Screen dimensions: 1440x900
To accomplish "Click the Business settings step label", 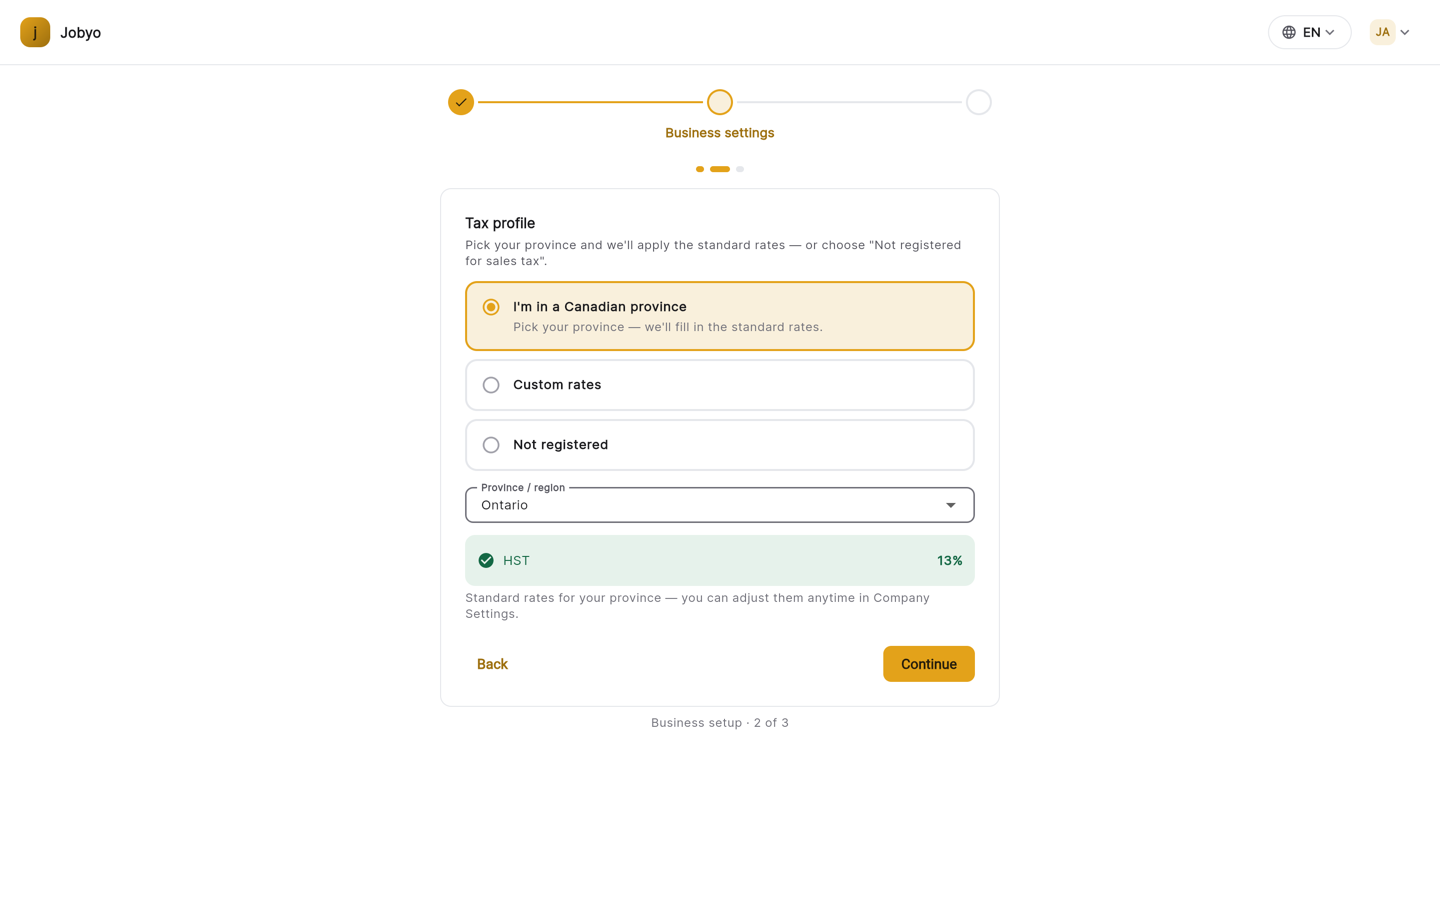I will tap(720, 133).
